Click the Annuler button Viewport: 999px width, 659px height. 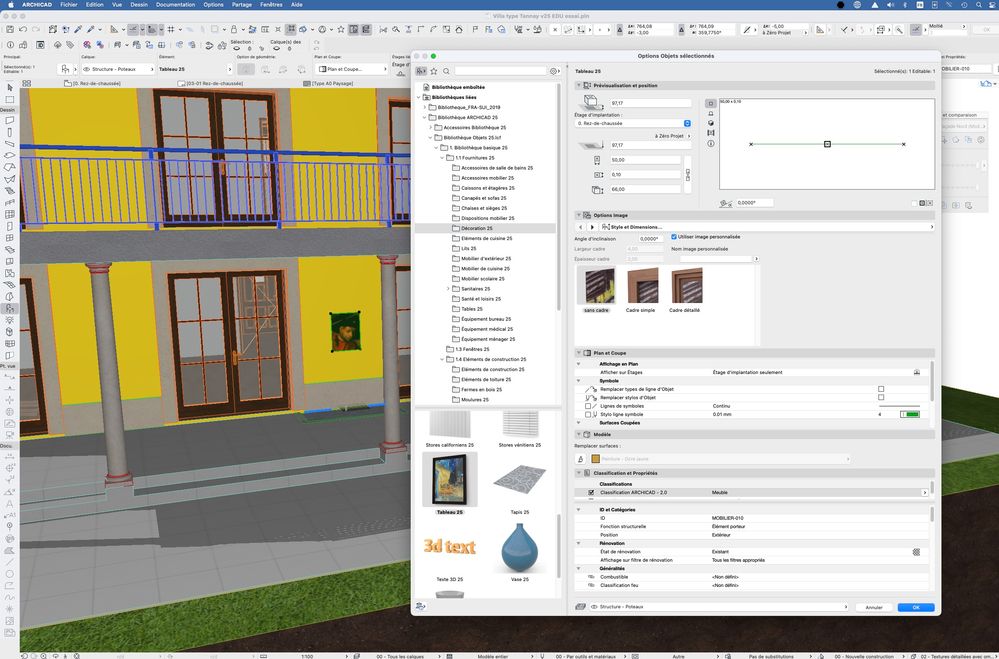(x=873, y=607)
